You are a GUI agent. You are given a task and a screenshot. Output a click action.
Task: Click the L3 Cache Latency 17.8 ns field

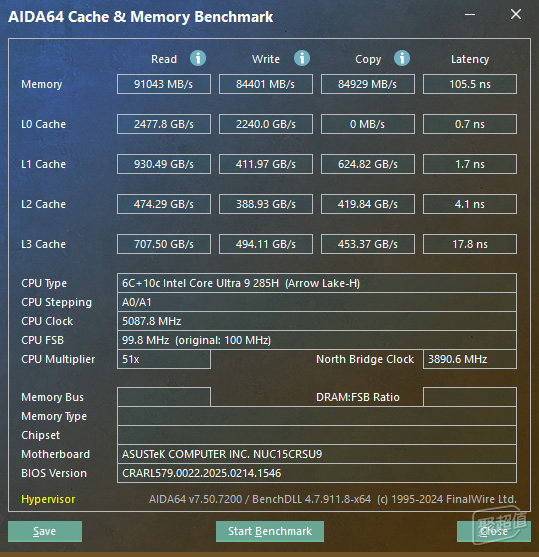point(470,244)
